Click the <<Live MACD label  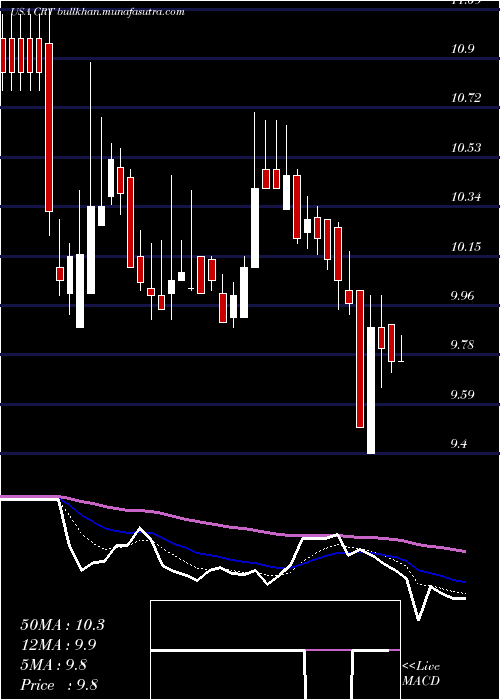[421, 673]
